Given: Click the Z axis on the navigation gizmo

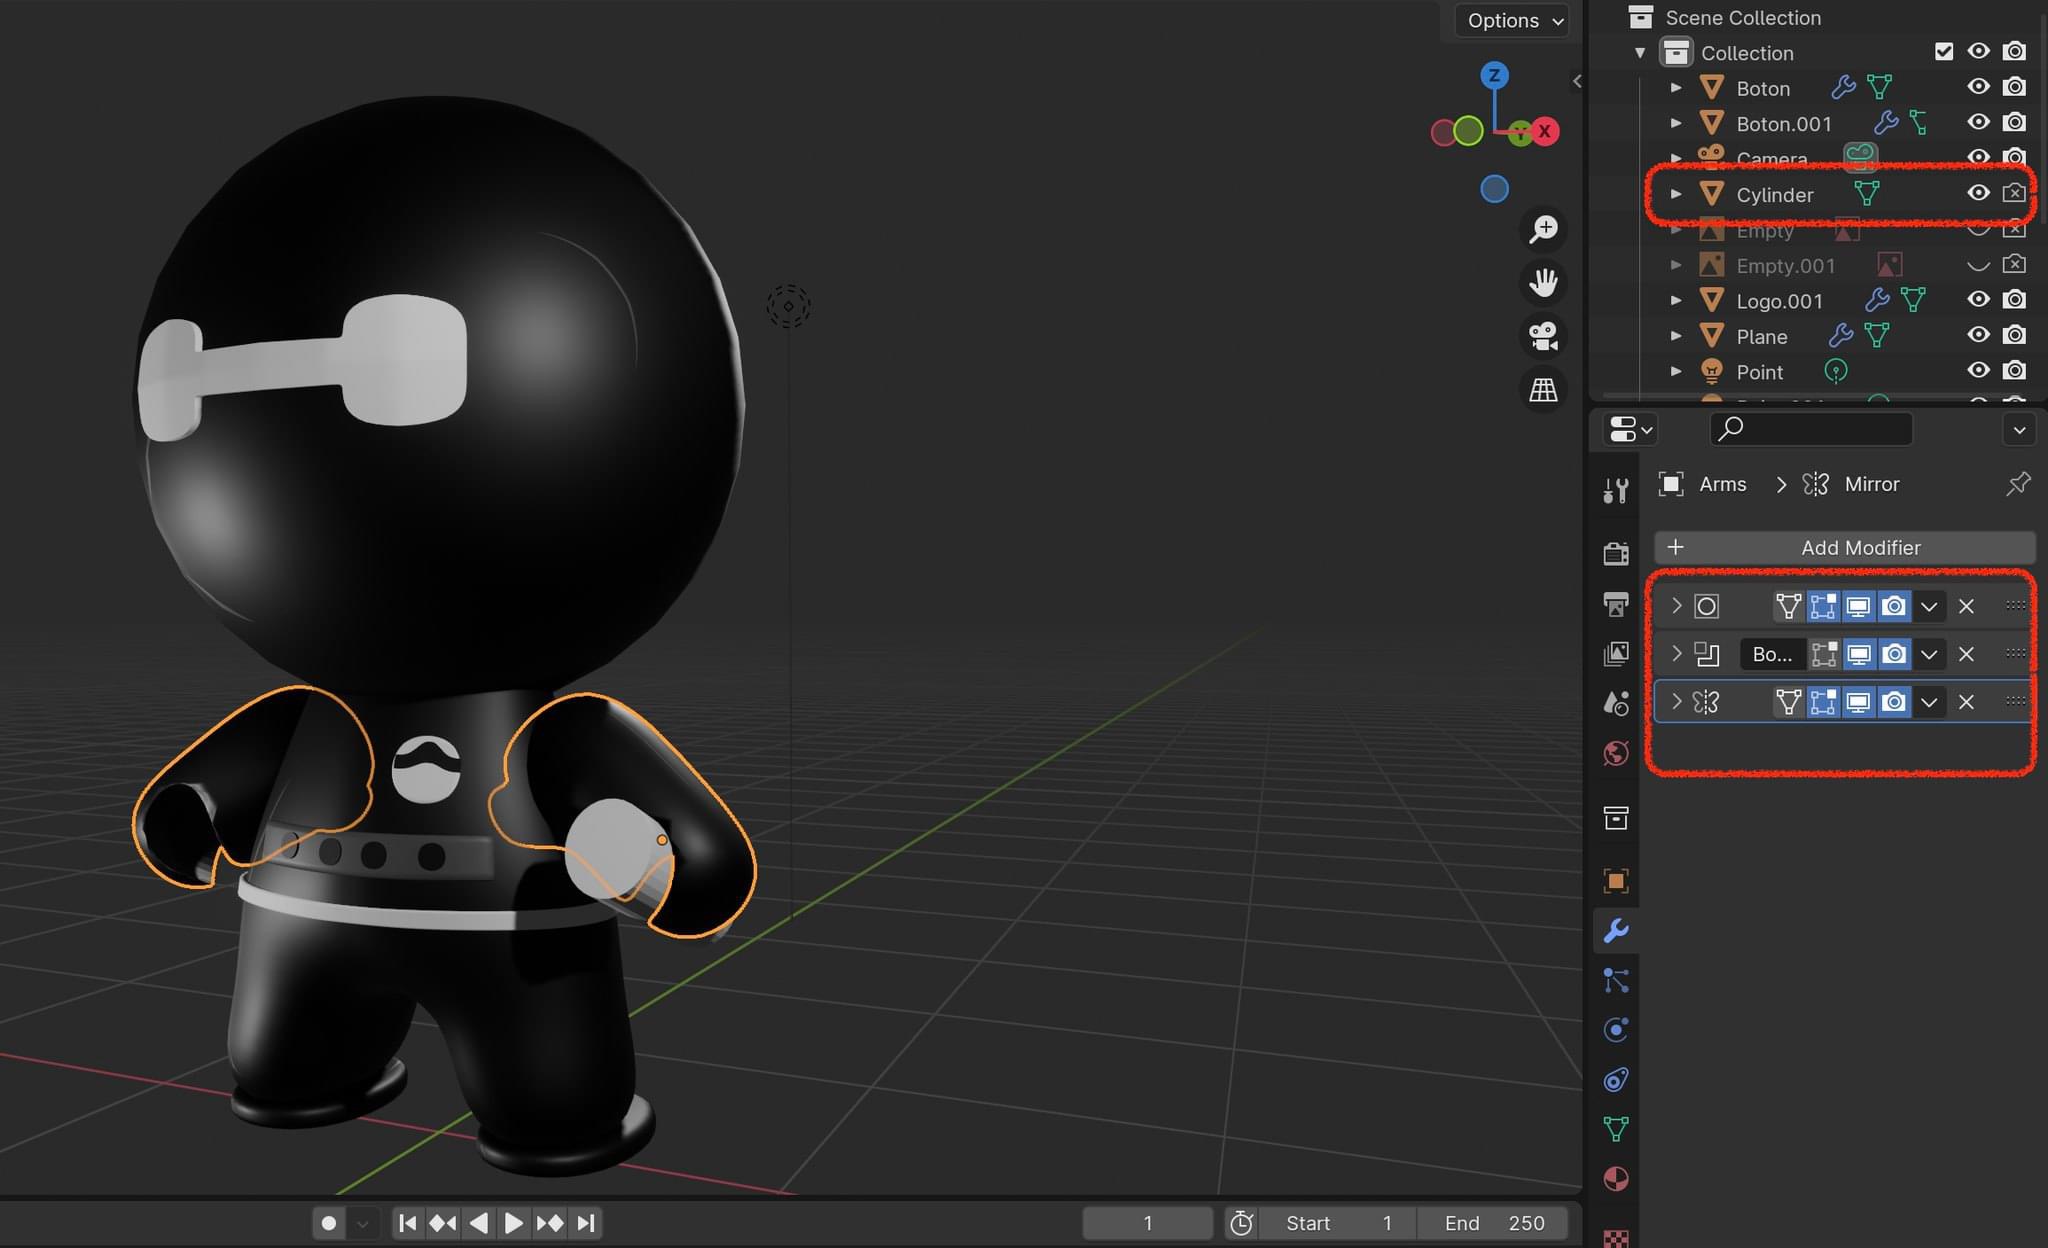Looking at the screenshot, I should [x=1494, y=74].
